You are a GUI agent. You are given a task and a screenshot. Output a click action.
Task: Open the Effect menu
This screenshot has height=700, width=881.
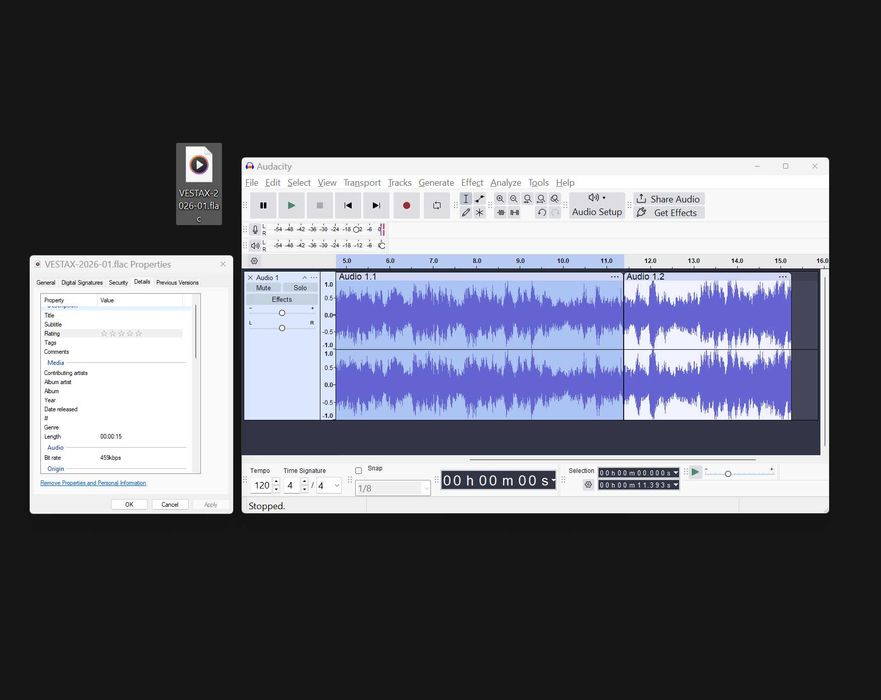coord(472,183)
